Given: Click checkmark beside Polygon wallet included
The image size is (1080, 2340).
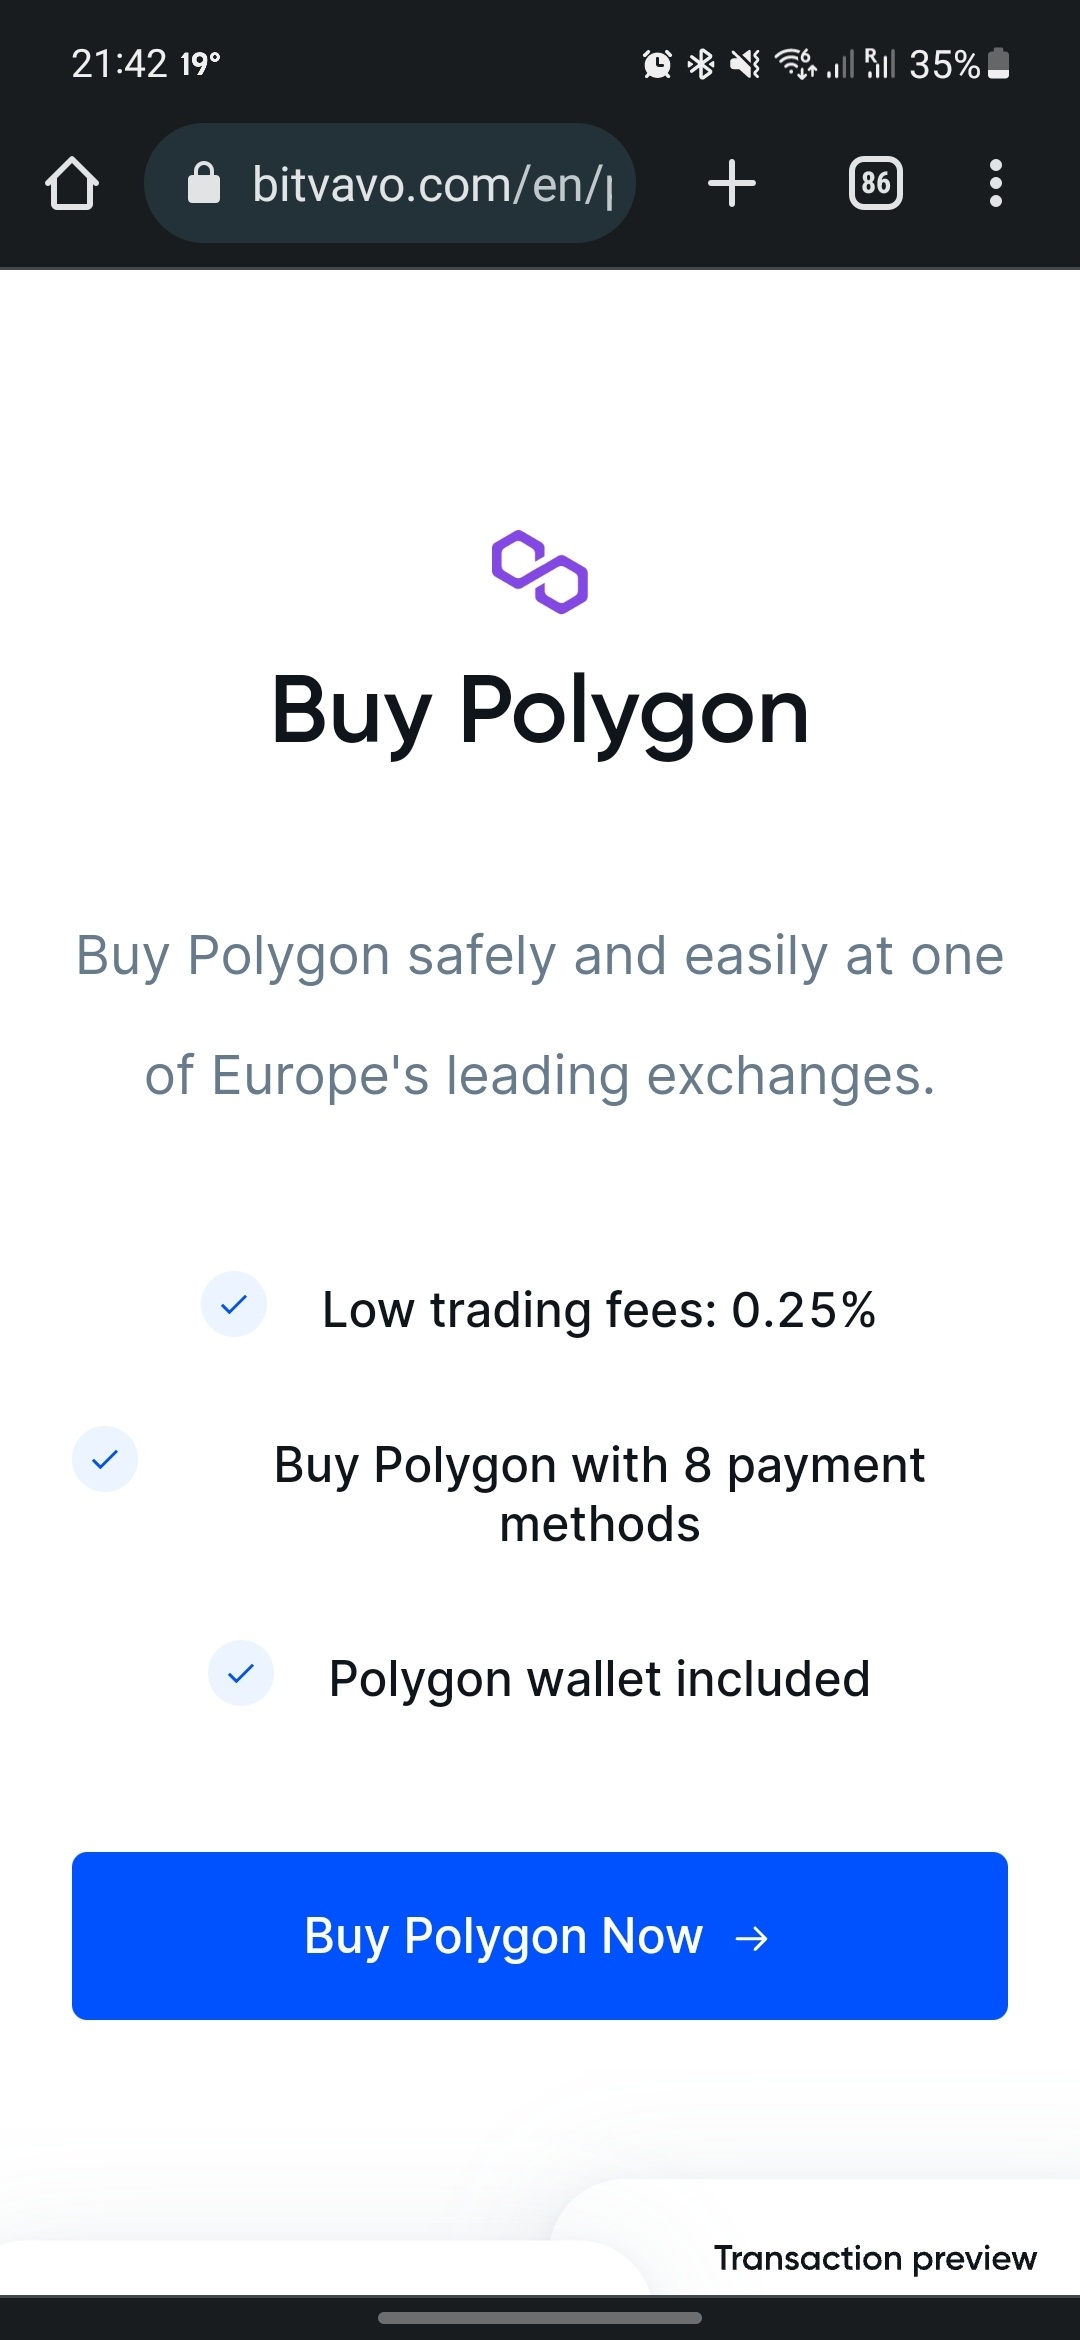Looking at the screenshot, I should point(241,1673).
